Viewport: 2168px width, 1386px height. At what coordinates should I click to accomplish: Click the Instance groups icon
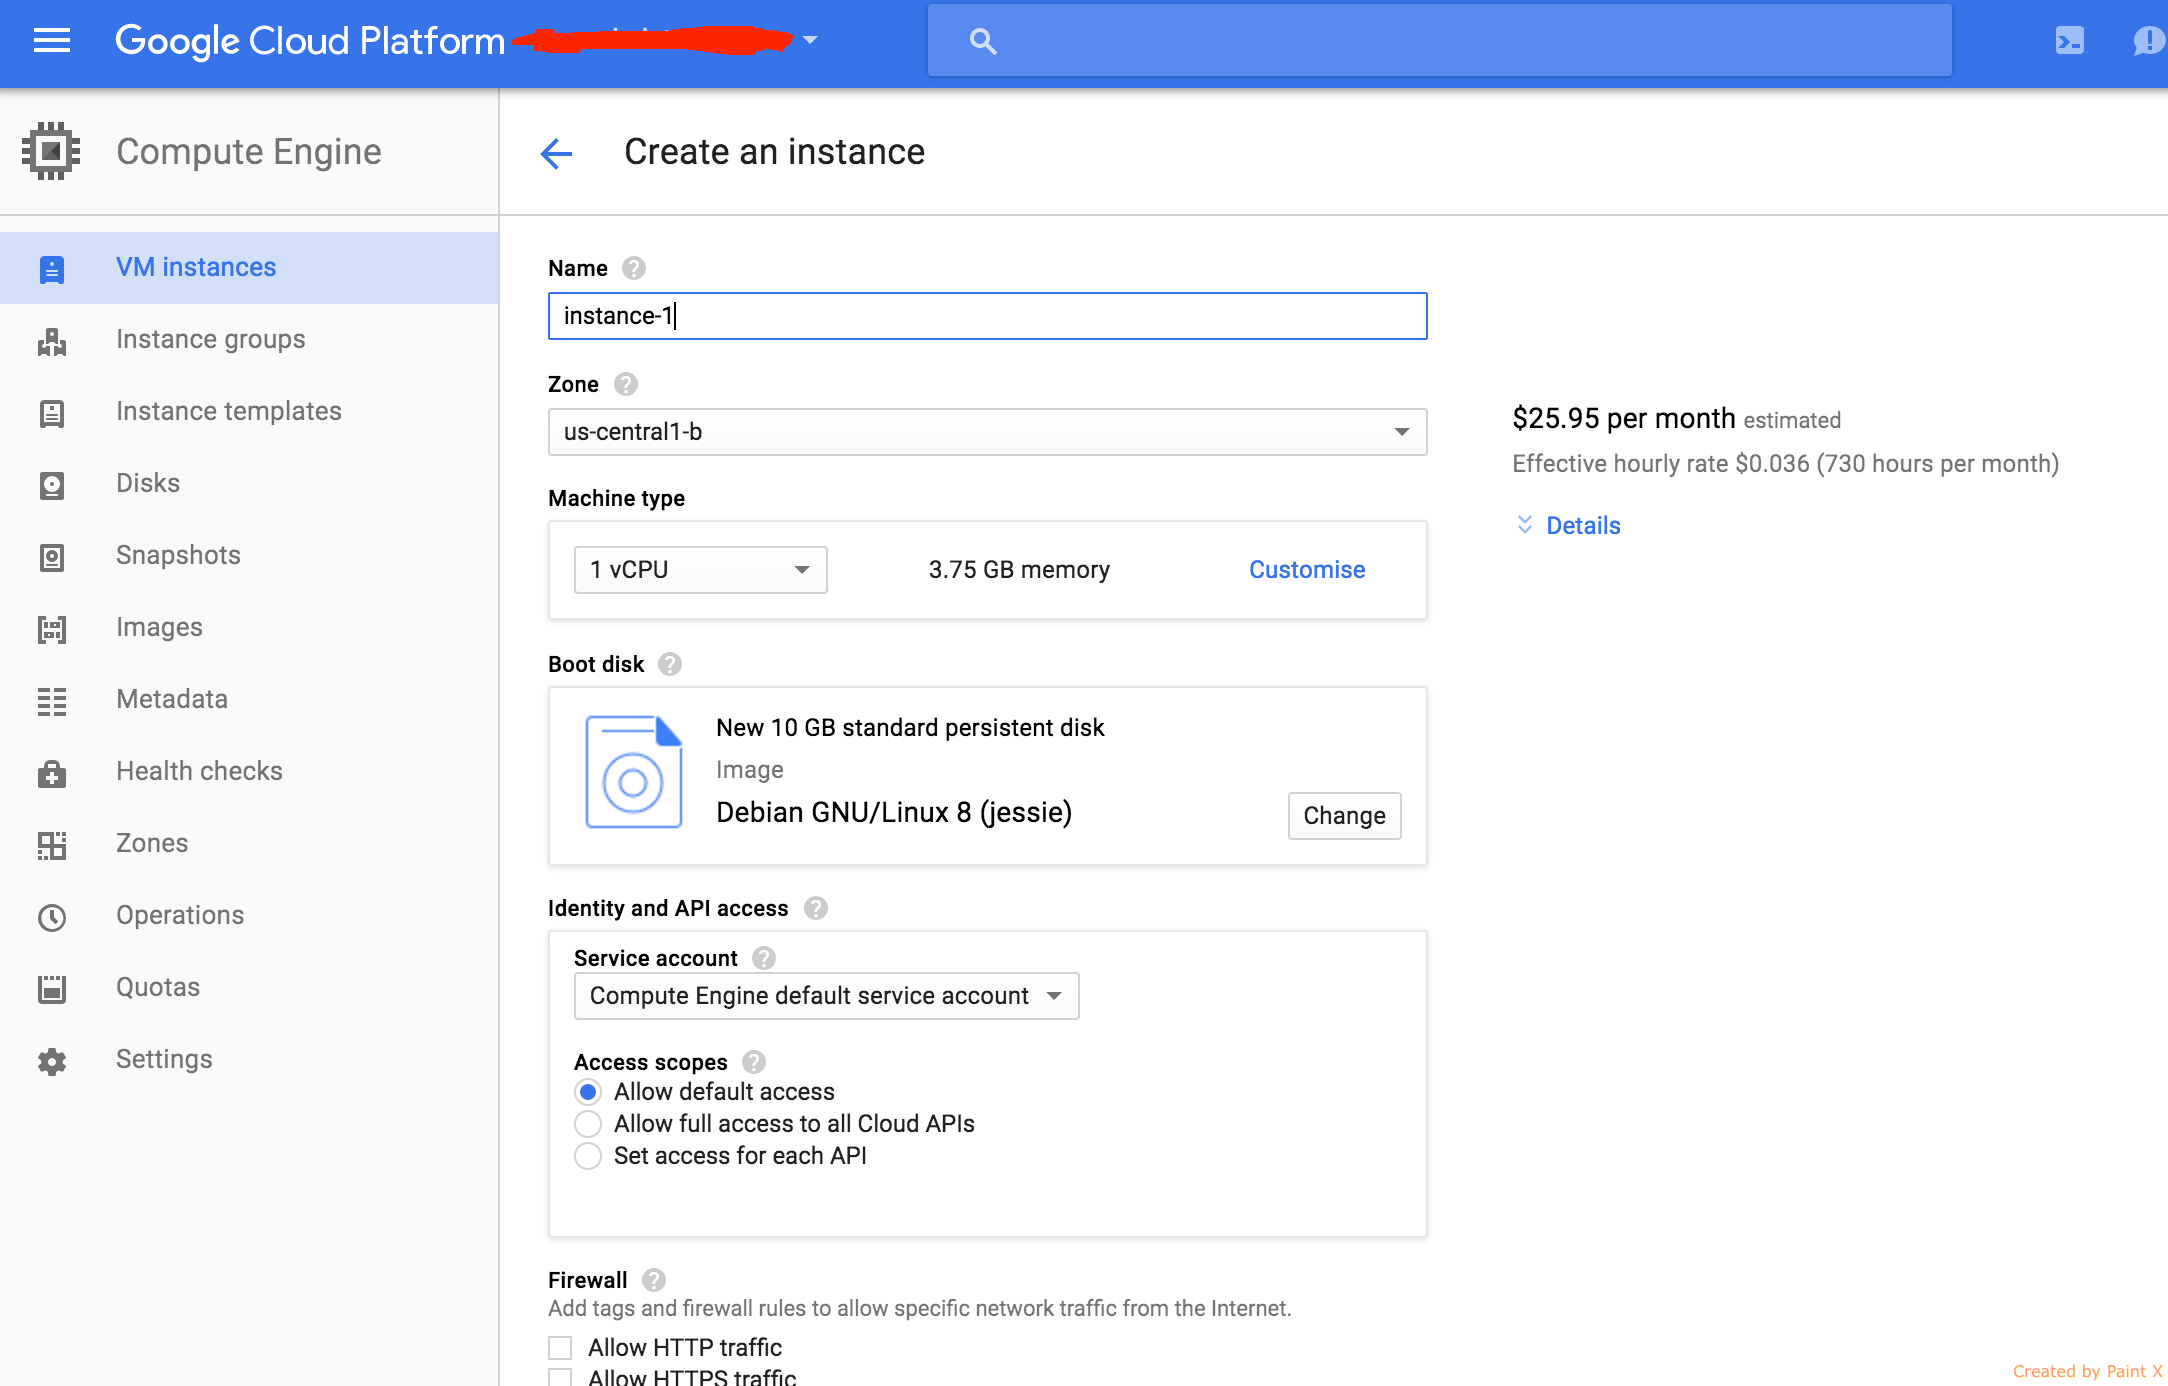52,341
